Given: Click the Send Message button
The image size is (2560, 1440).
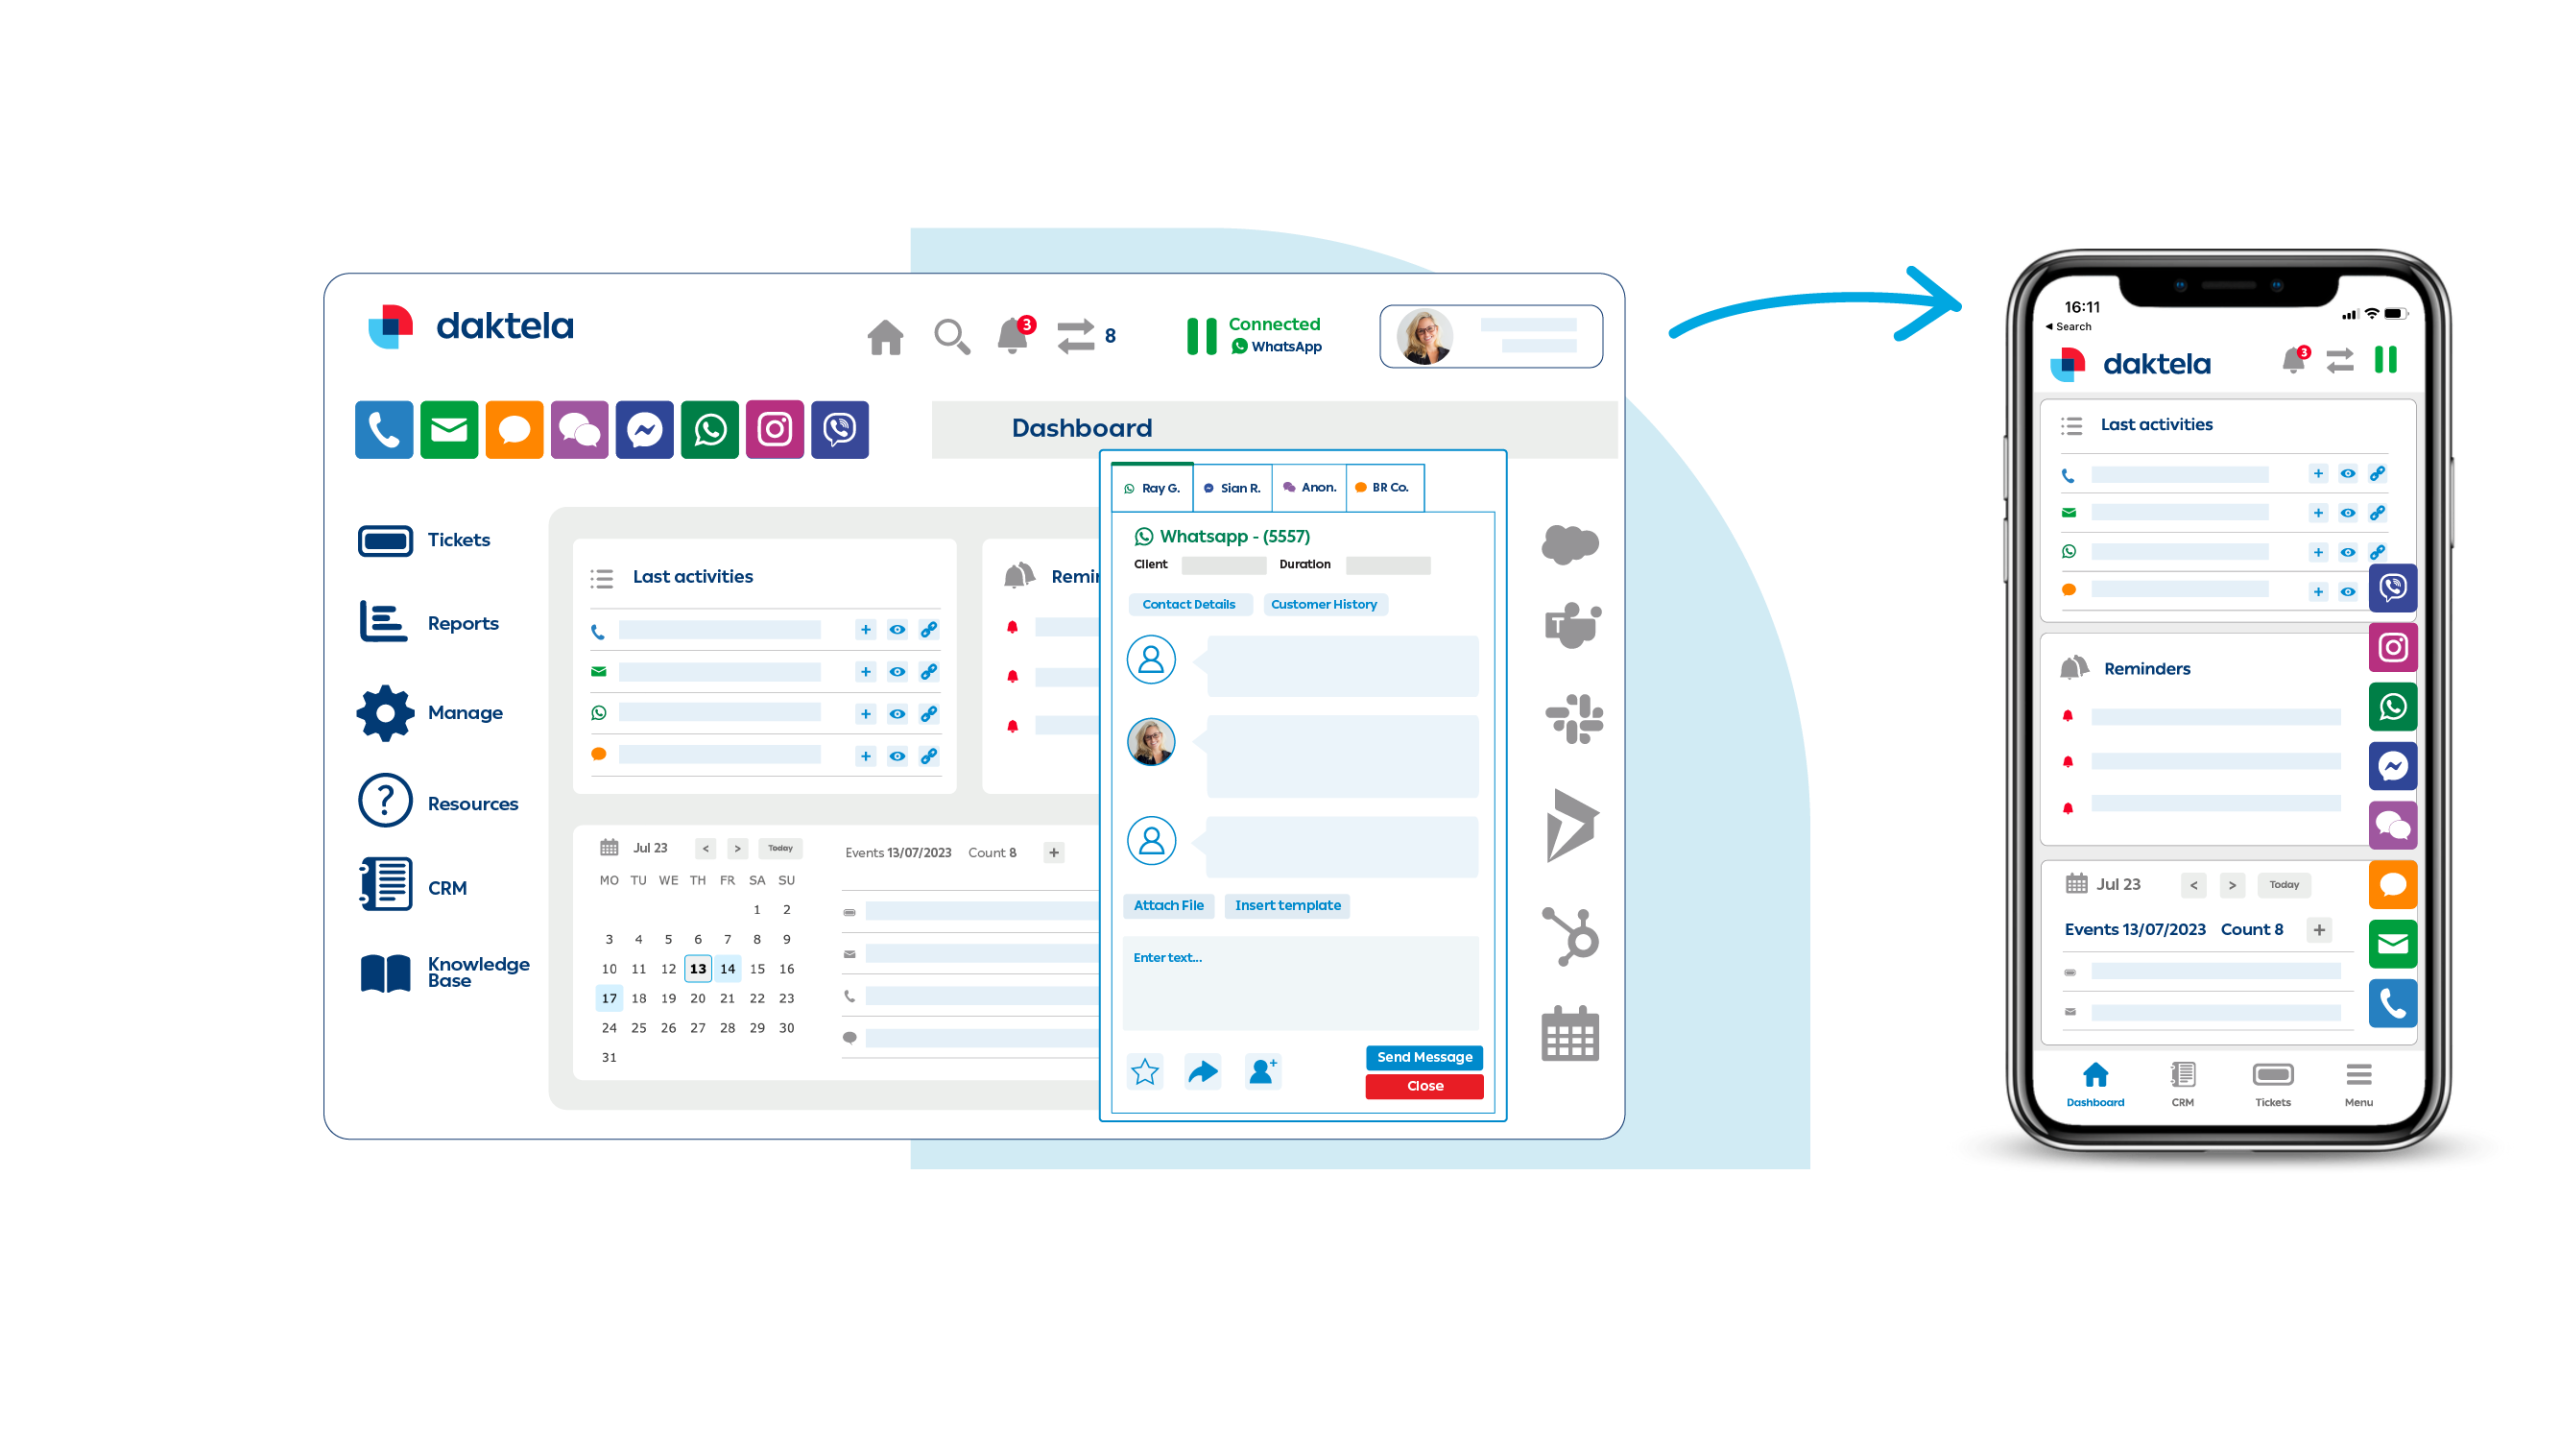Looking at the screenshot, I should pyautogui.click(x=1424, y=1057).
